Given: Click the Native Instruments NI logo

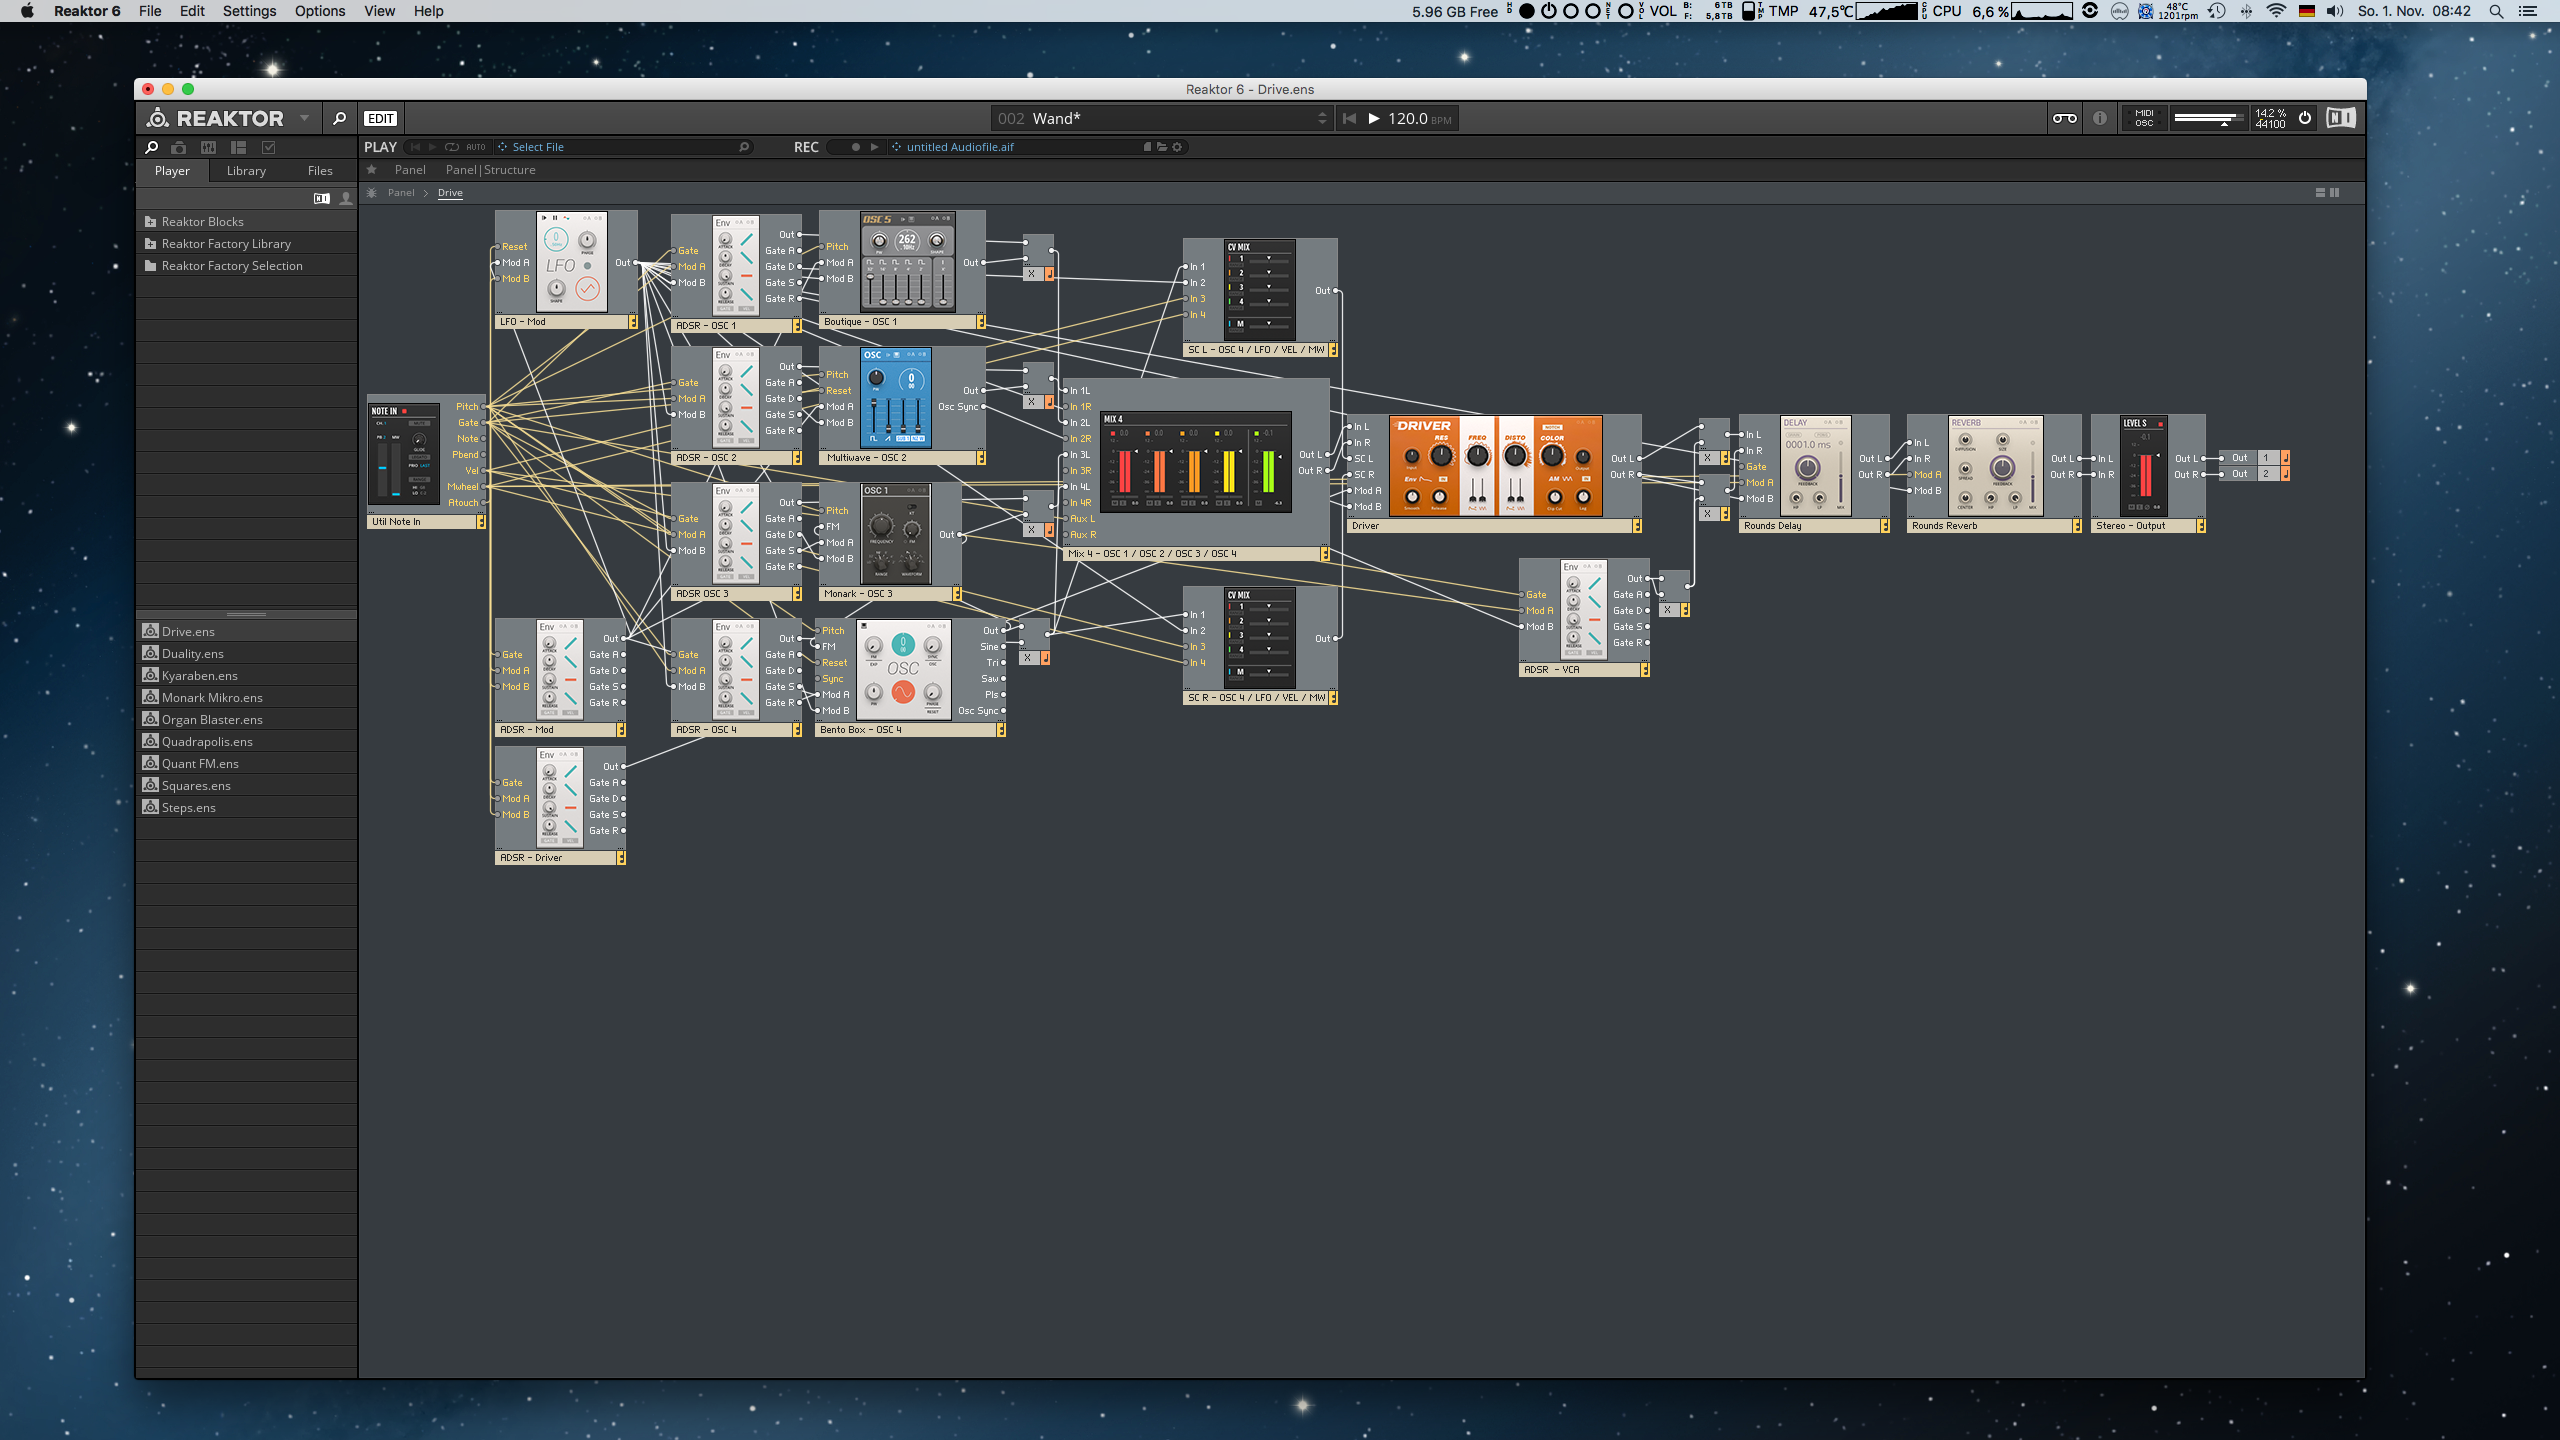Looking at the screenshot, I should tap(2340, 118).
